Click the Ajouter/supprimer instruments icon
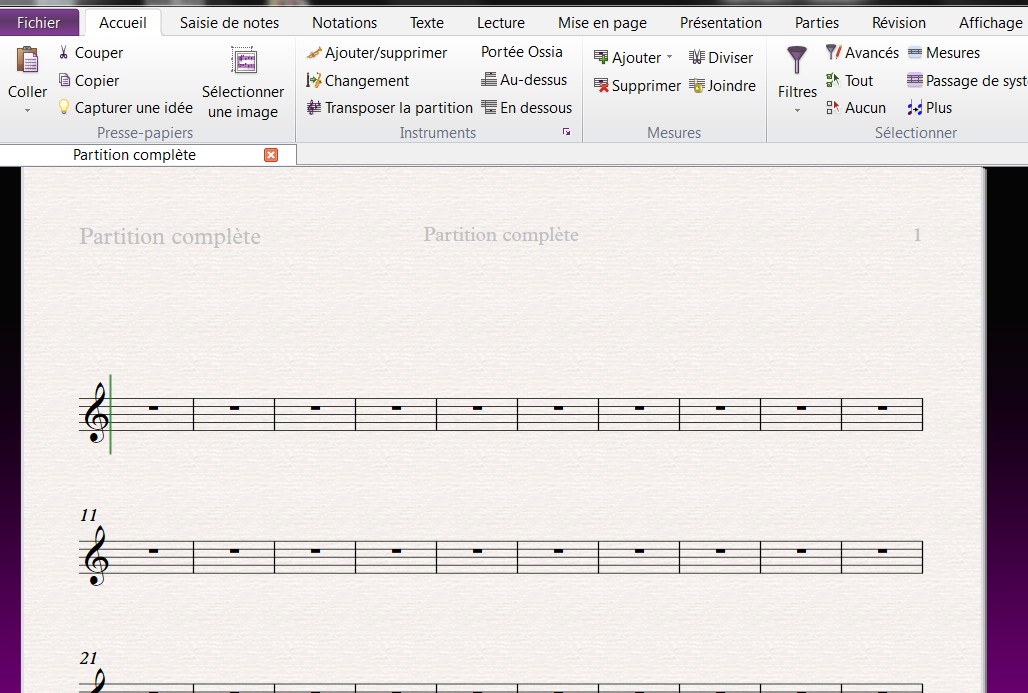The image size is (1028, 693). (x=316, y=52)
